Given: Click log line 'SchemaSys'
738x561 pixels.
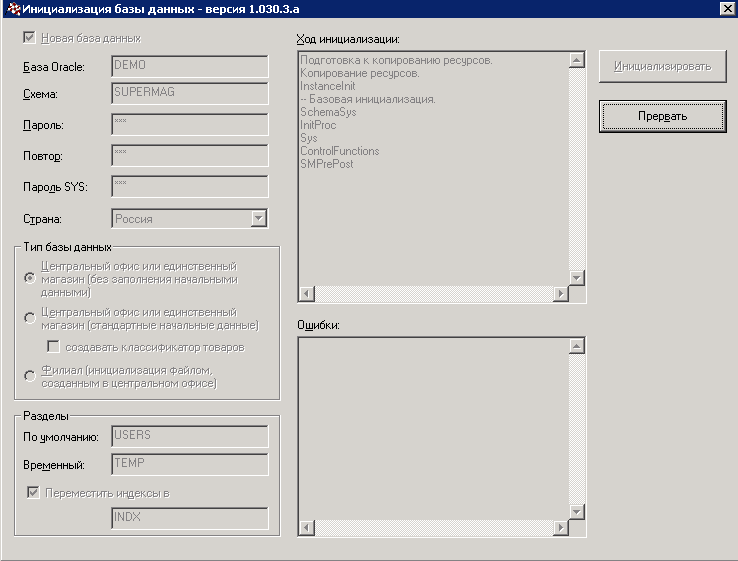Looking at the screenshot, I should pyautogui.click(x=328, y=112).
